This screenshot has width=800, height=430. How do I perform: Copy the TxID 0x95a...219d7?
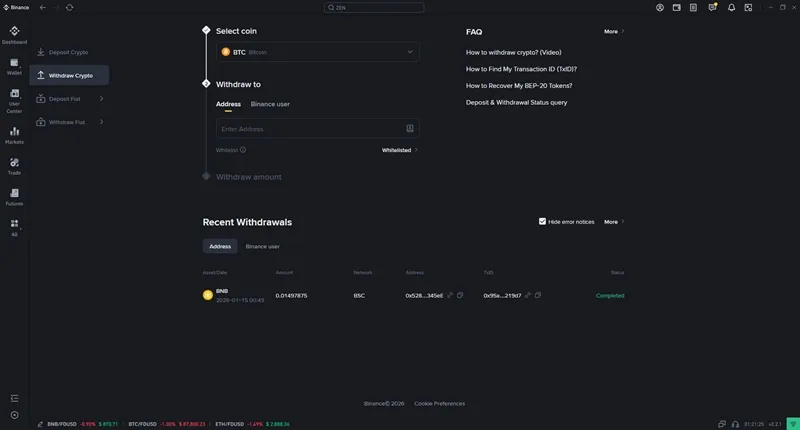click(x=538, y=295)
